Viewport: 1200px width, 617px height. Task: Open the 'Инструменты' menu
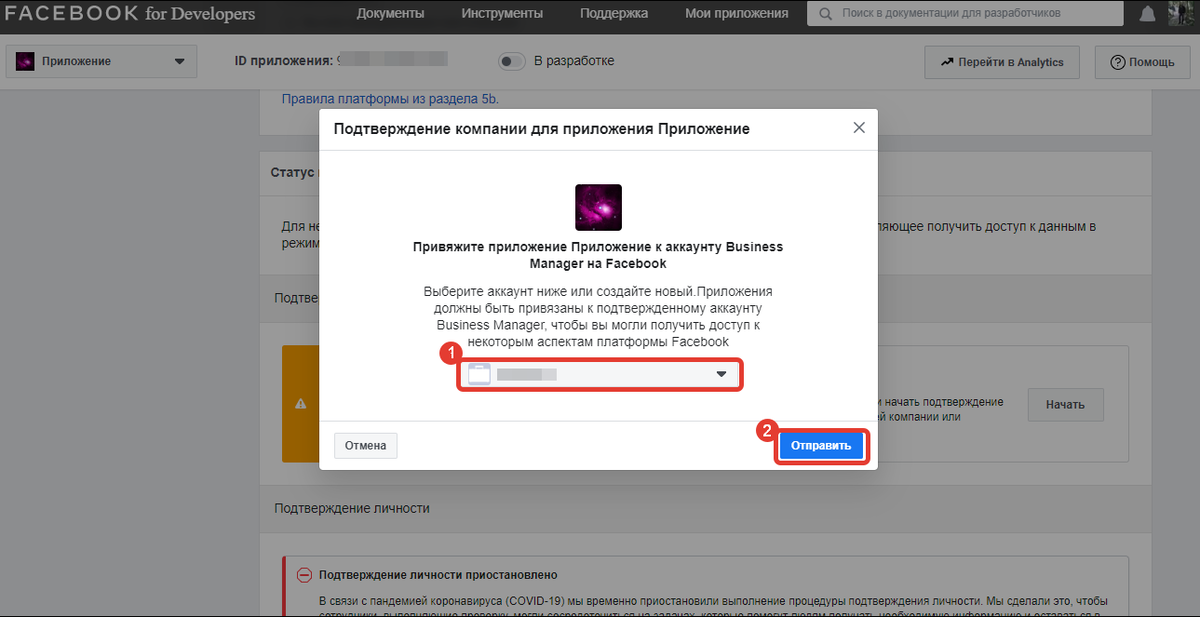point(502,14)
